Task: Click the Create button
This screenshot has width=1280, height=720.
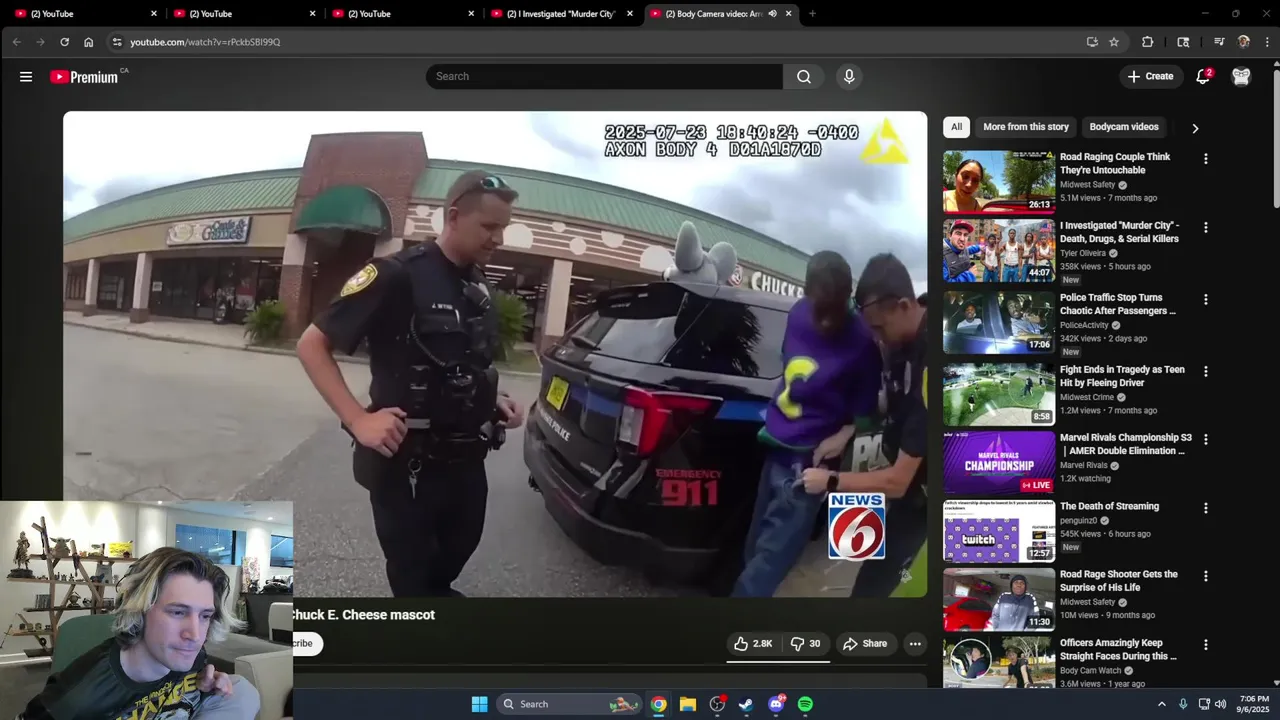Action: point(1150,76)
